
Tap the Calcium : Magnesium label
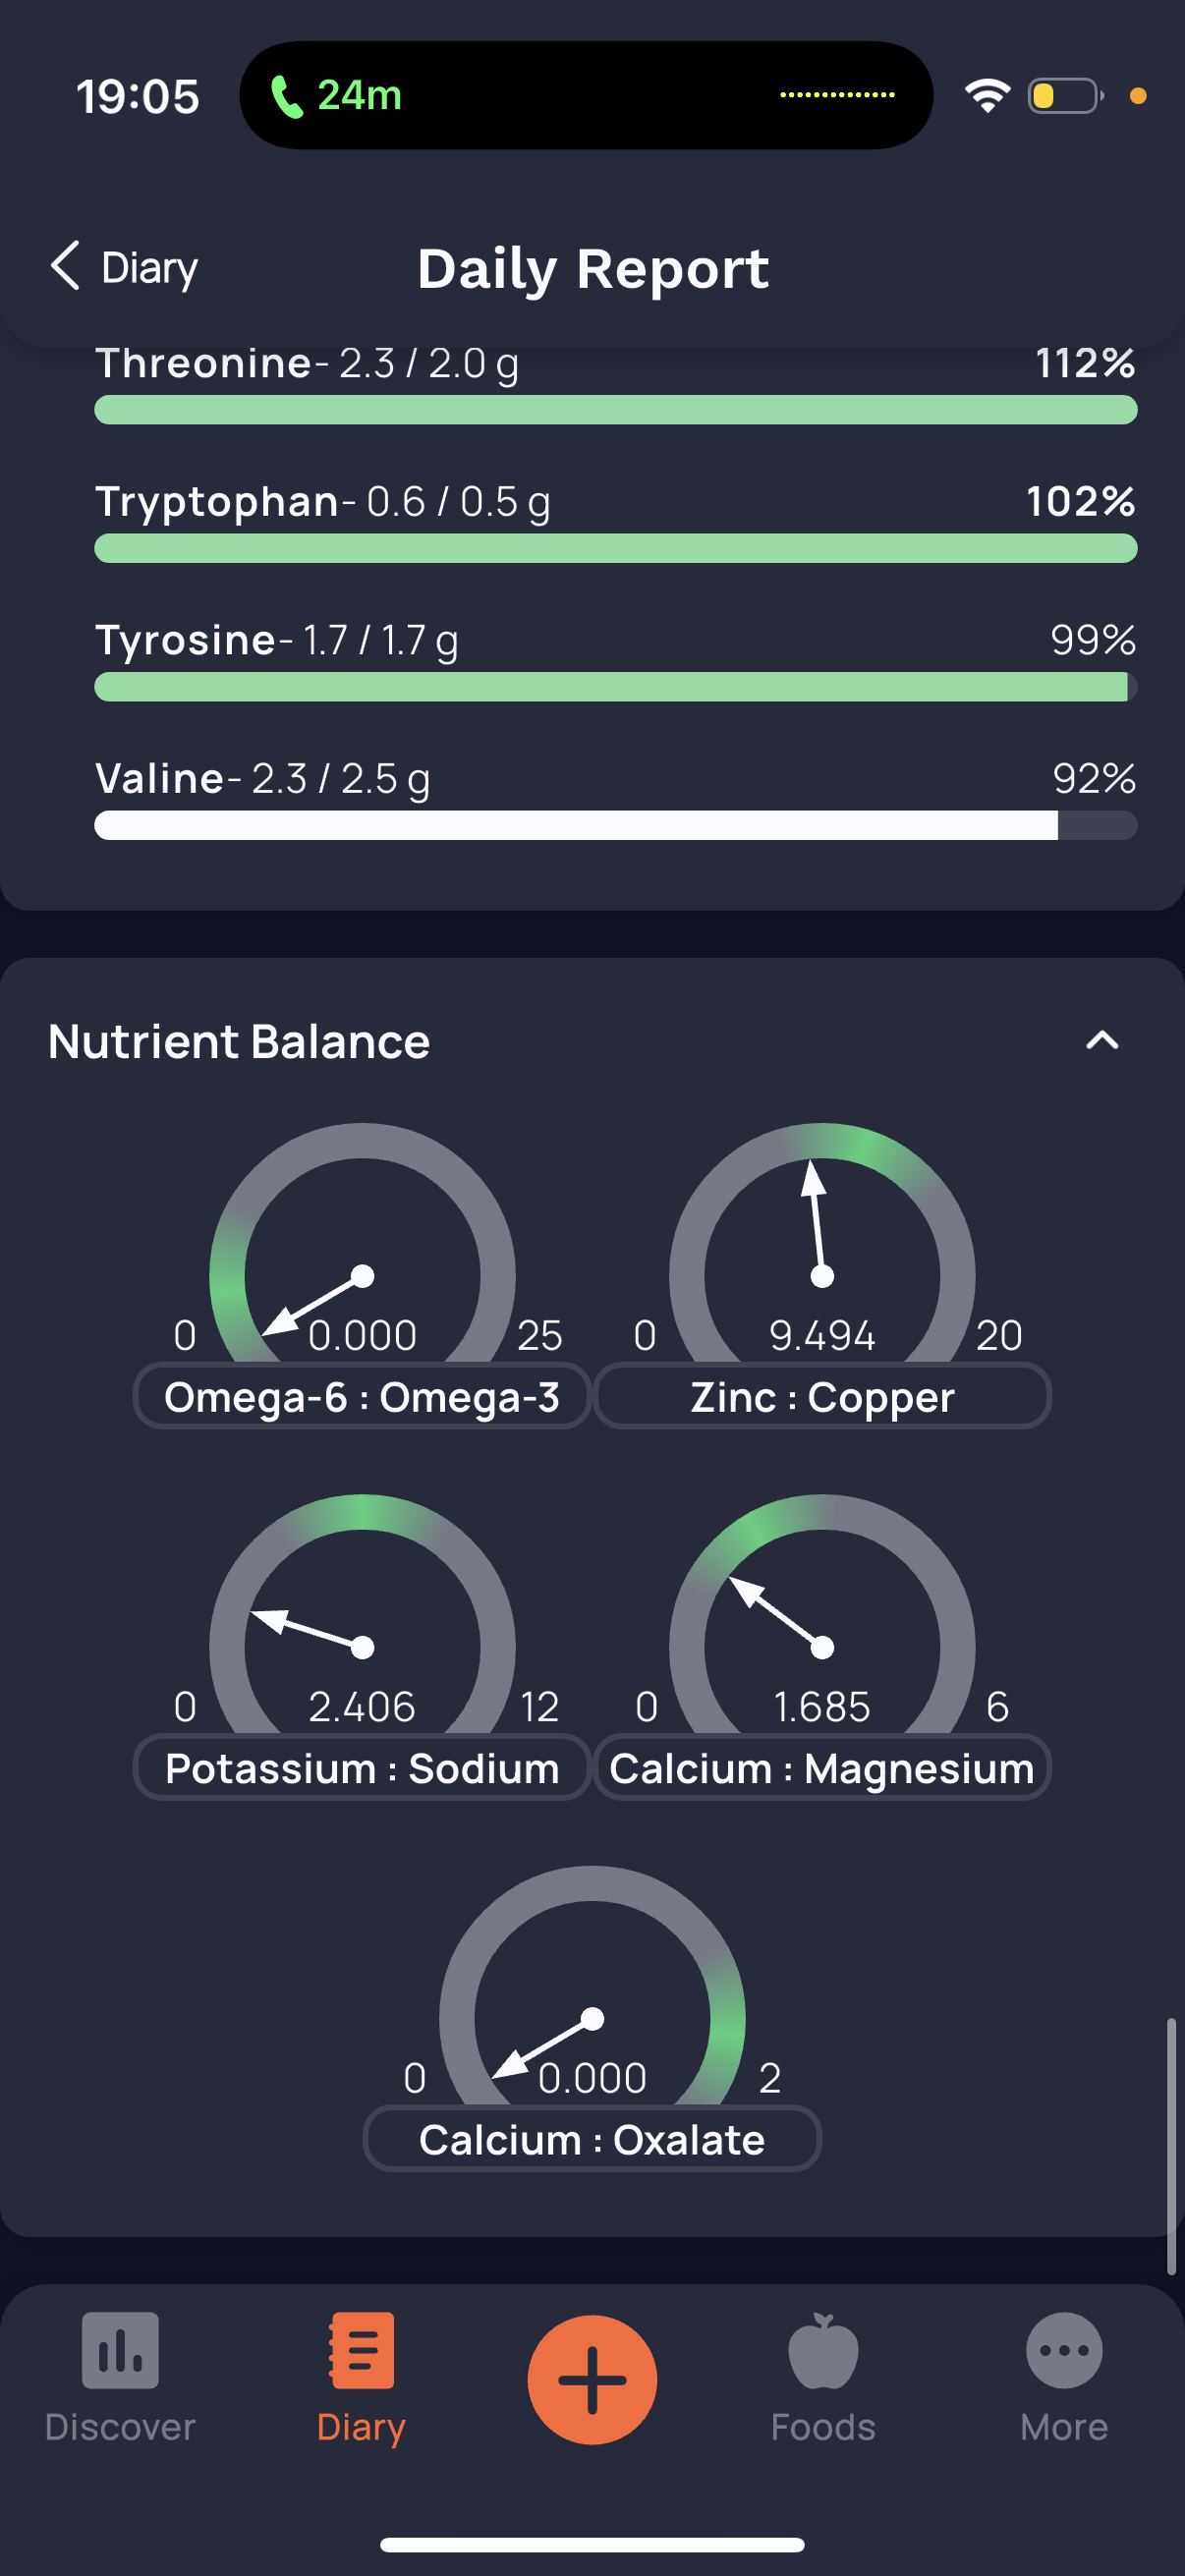click(x=822, y=1767)
